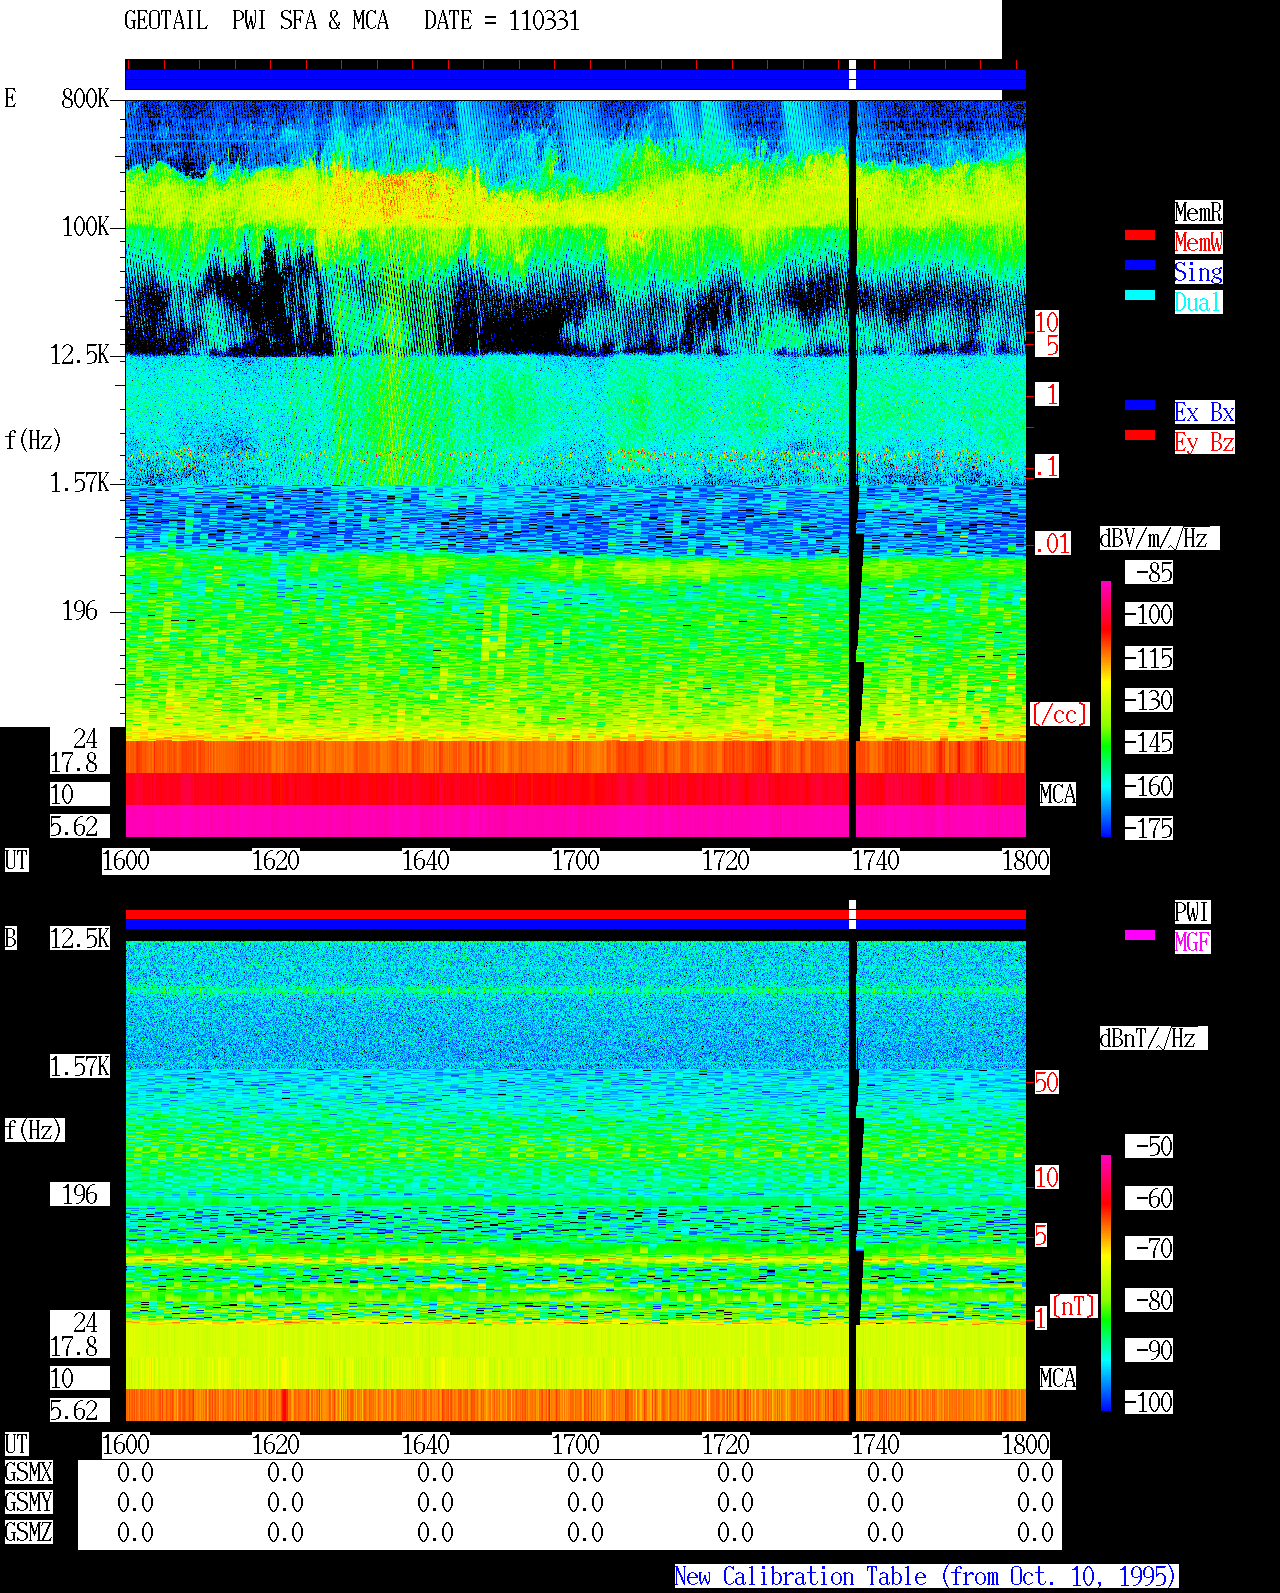This screenshot has height=1593, width=1280.
Task: Click the magenta swatch beside MGF
Action: point(1140,935)
